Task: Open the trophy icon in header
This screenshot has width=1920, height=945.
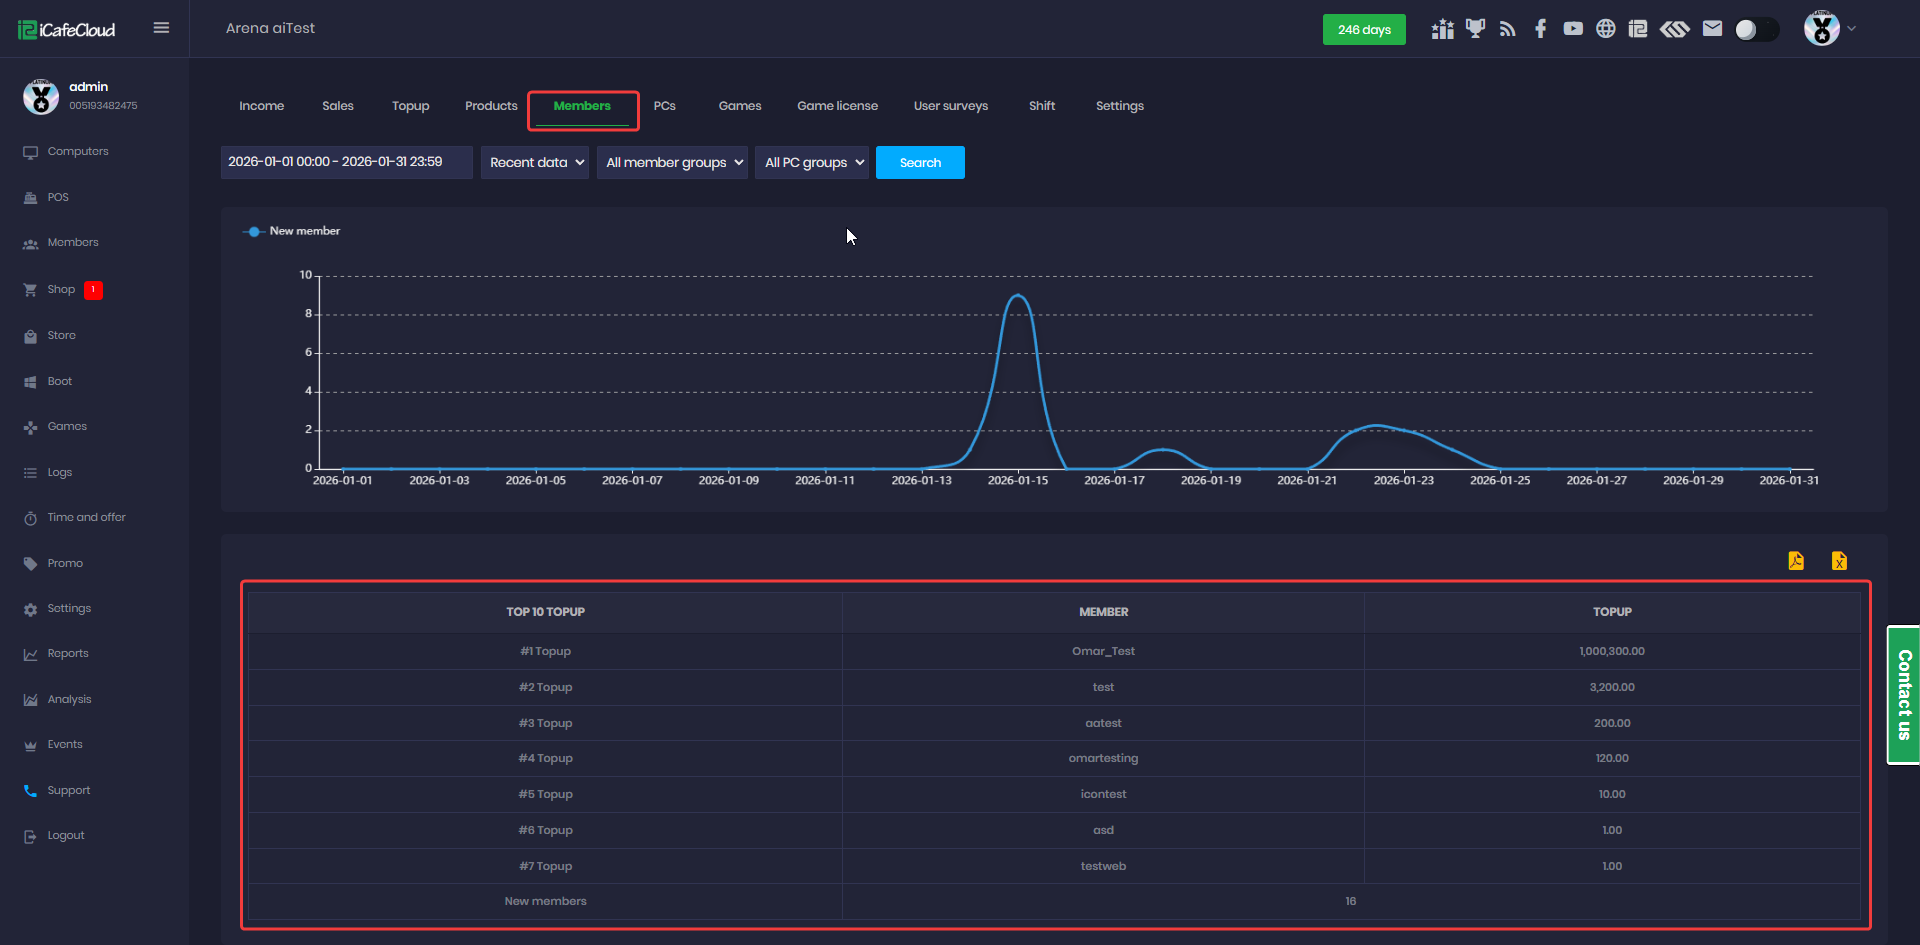Action: (x=1475, y=29)
